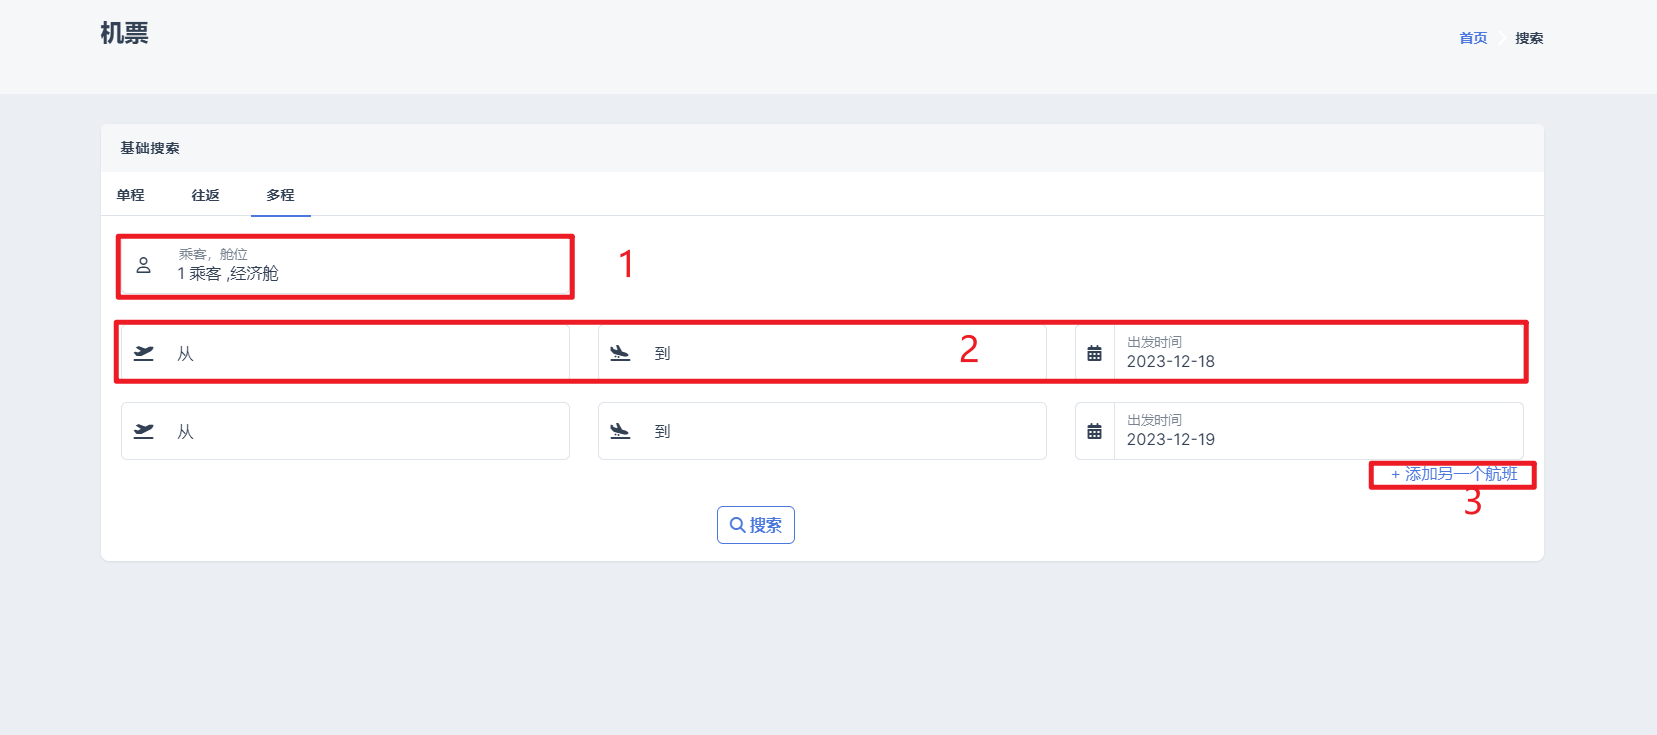The image size is (1657, 735).
Task: Click takeoff plane icon in first flight row
Action: (144, 353)
